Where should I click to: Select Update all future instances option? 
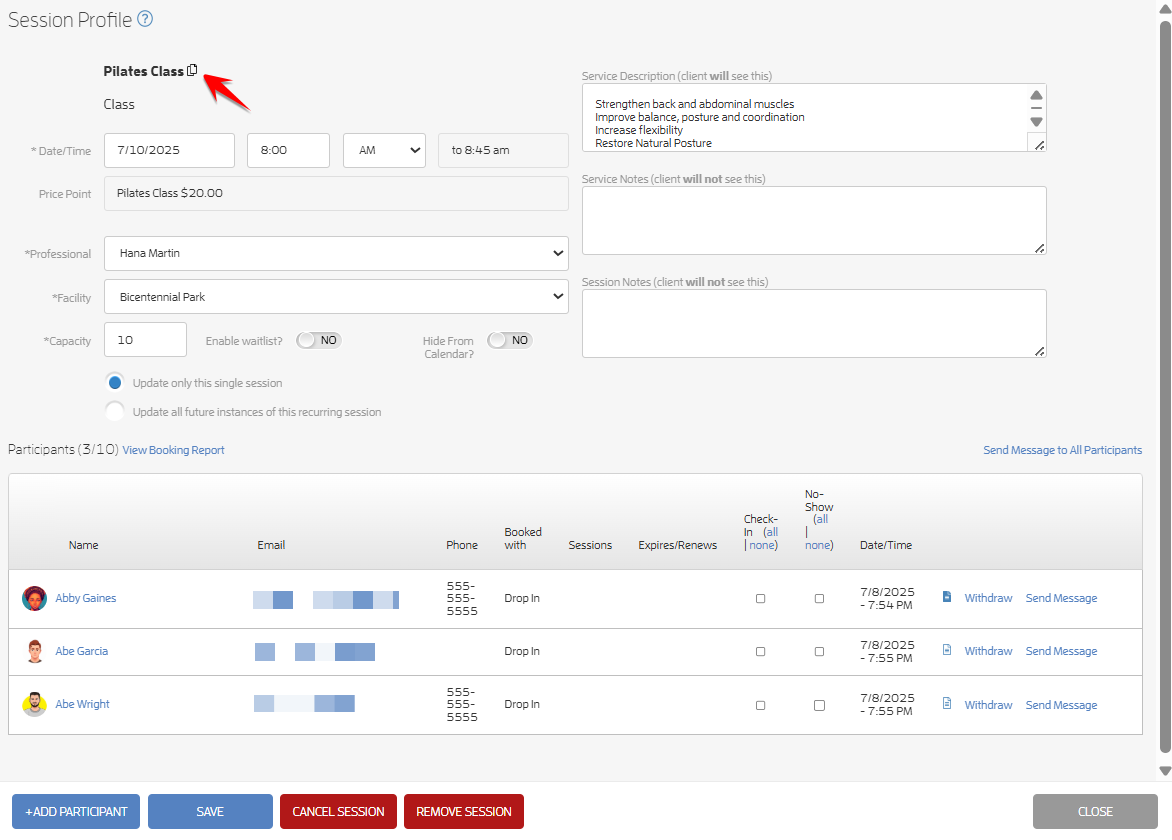pyautogui.click(x=115, y=411)
